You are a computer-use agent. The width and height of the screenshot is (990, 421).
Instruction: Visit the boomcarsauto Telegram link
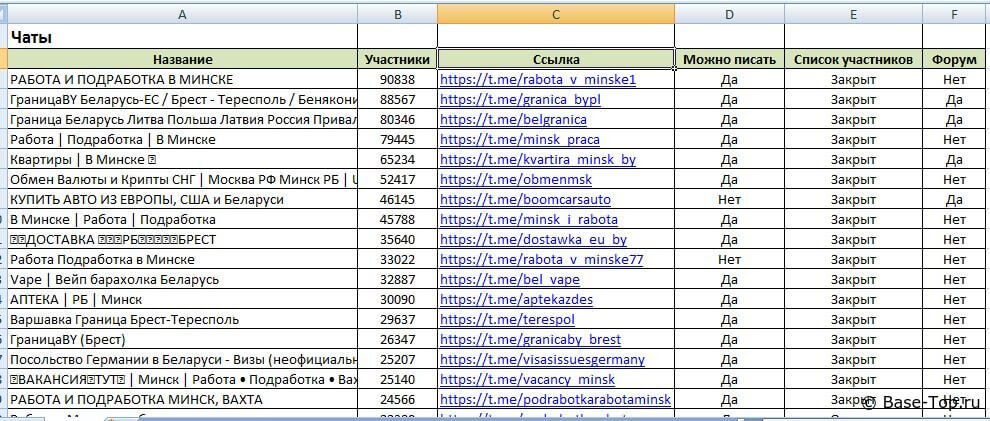click(x=525, y=200)
